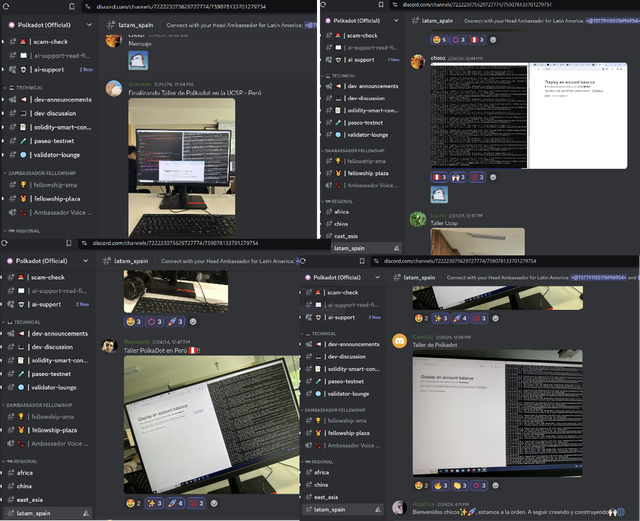The image size is (640, 521).
Task: Collapse TECHNICAL category in chooz's chat sidebar
Action: click(x=345, y=75)
